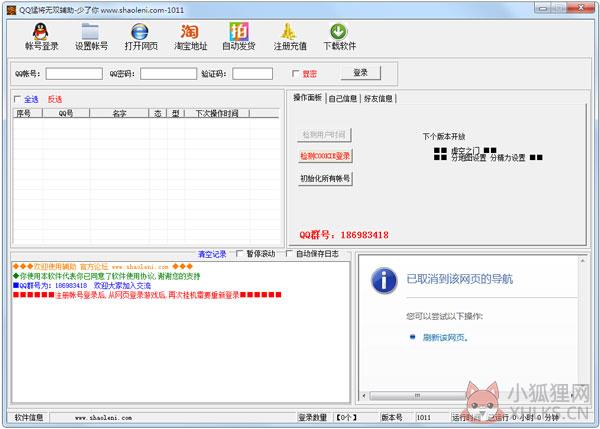This screenshot has height=429, width=600.
Task: Click the 下次操作时间 column header
Action: coord(217,113)
